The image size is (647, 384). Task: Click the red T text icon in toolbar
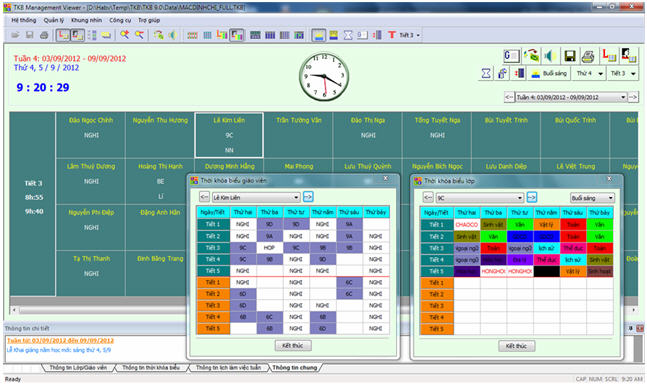[x=392, y=35]
